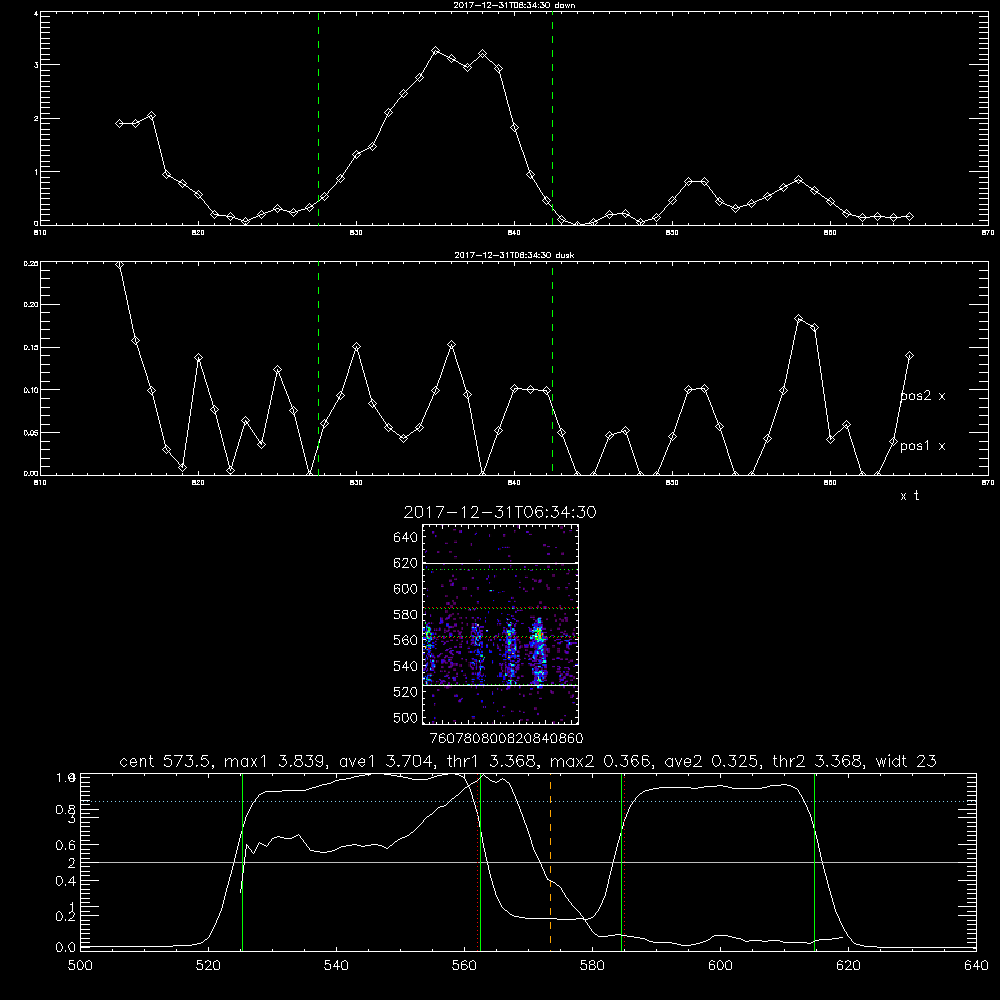Click the 'pos1 x' label

(x=923, y=446)
